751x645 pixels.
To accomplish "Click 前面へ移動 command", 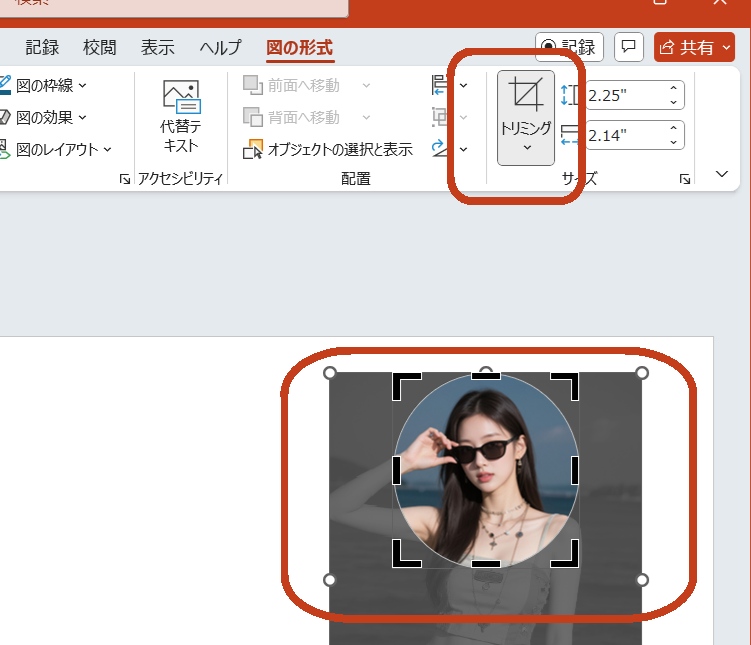I will click(x=292, y=85).
